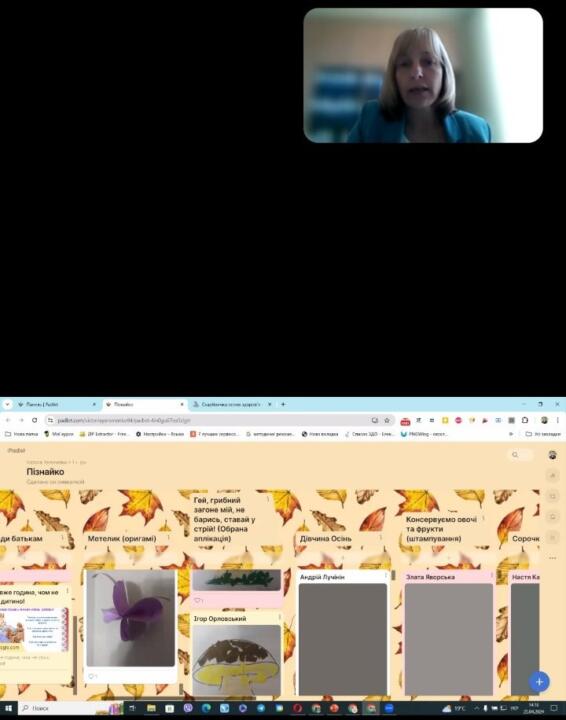
Task: Click the Дівчина Осінь section title
Action: pyautogui.click(x=325, y=538)
